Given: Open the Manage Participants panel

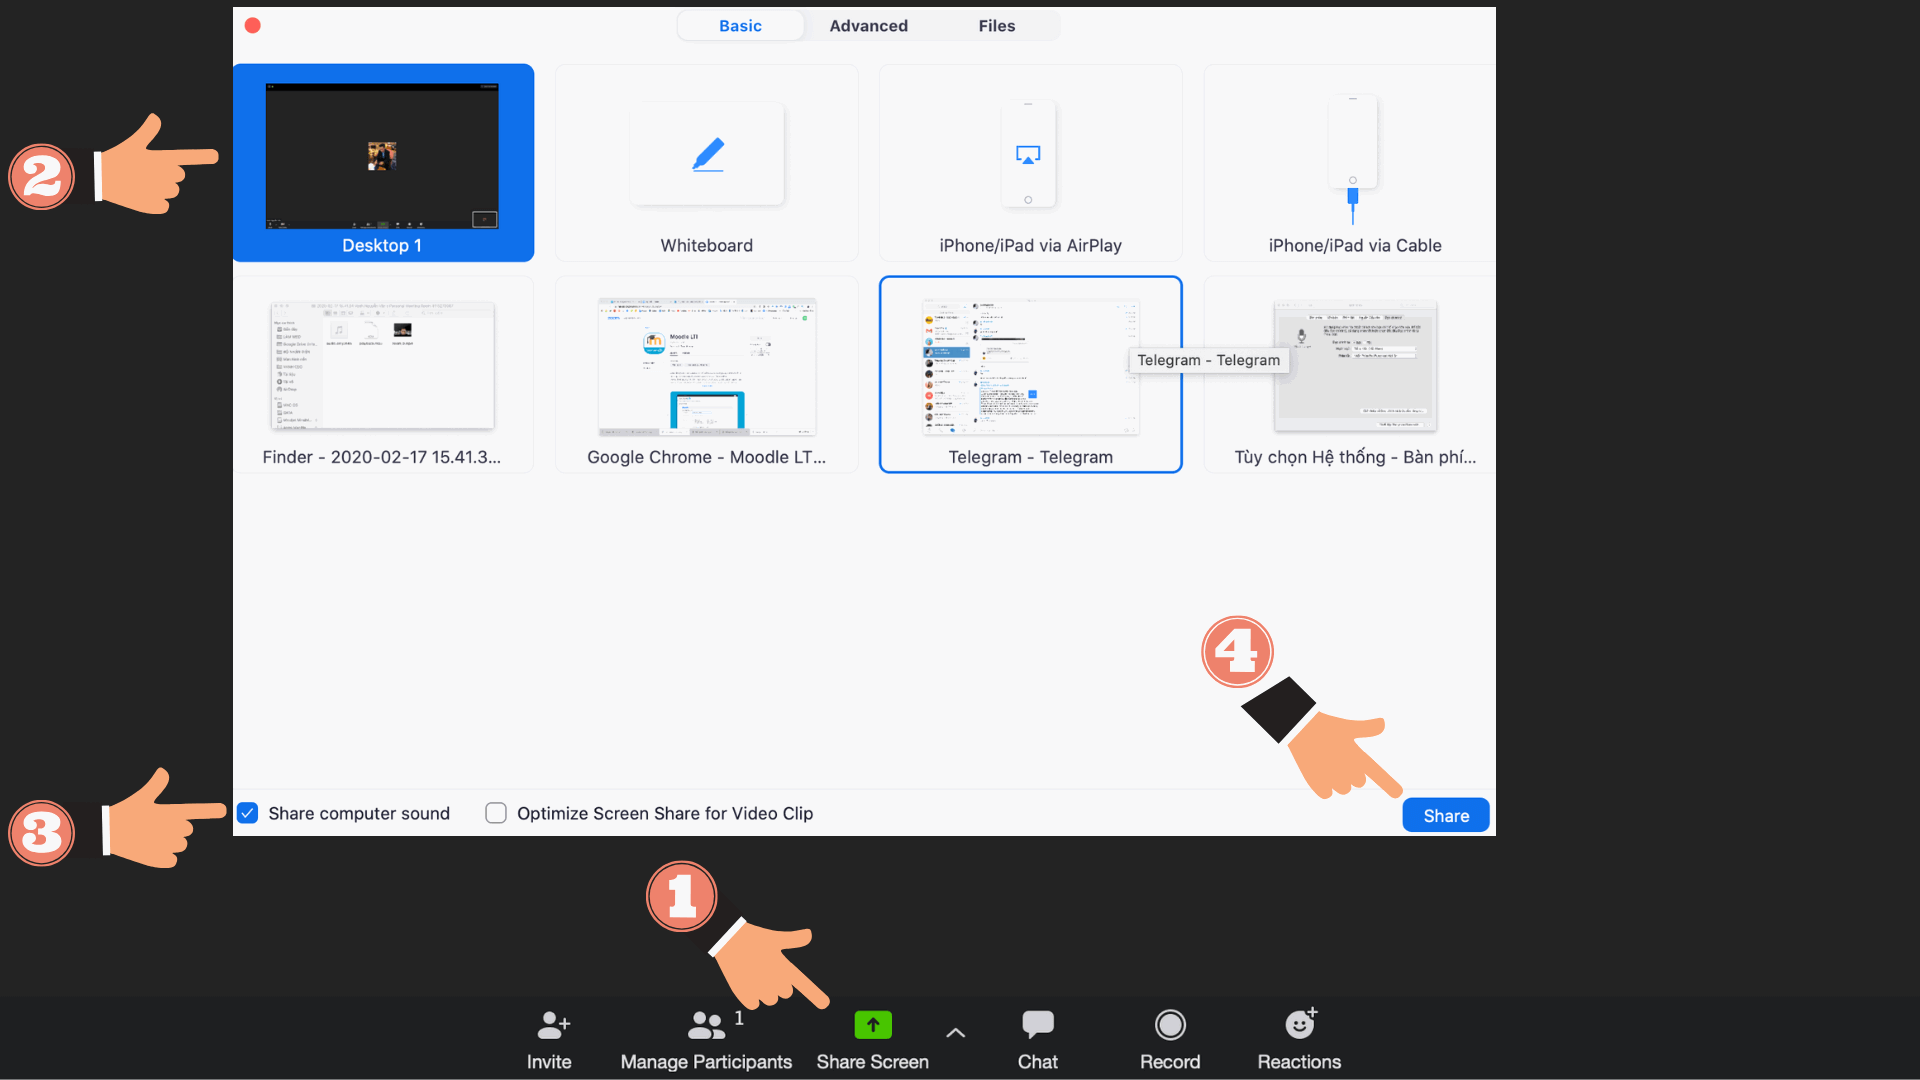Looking at the screenshot, I should coord(706,1040).
